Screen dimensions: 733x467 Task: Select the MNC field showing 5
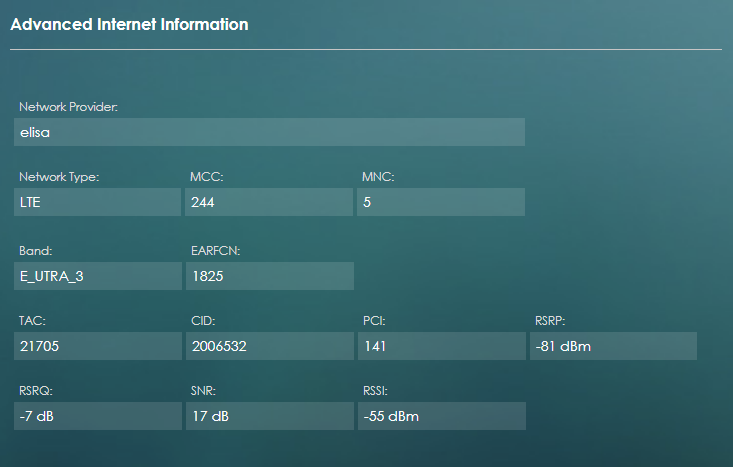440,202
